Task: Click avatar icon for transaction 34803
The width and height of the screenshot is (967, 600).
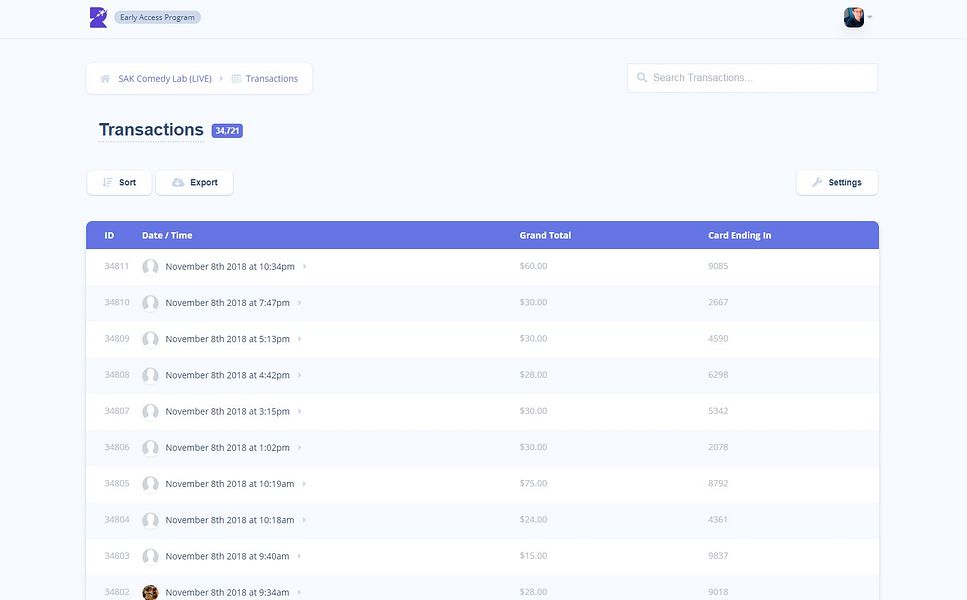Action: coord(150,556)
